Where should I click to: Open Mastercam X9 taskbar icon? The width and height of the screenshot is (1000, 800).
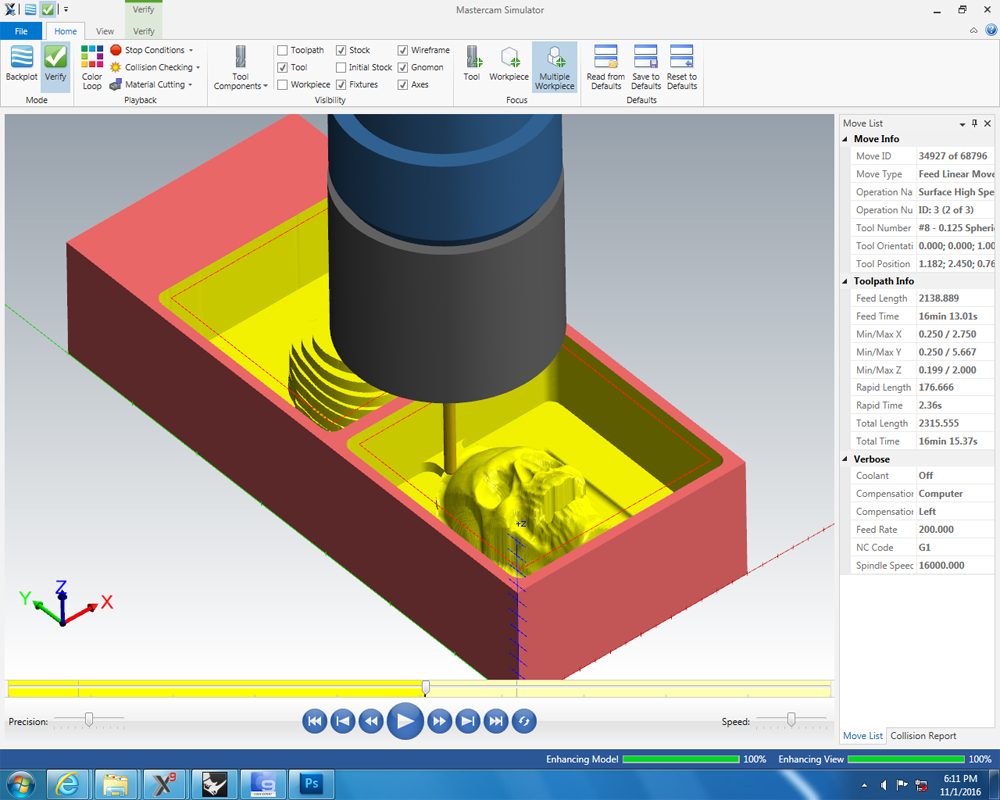click(164, 785)
